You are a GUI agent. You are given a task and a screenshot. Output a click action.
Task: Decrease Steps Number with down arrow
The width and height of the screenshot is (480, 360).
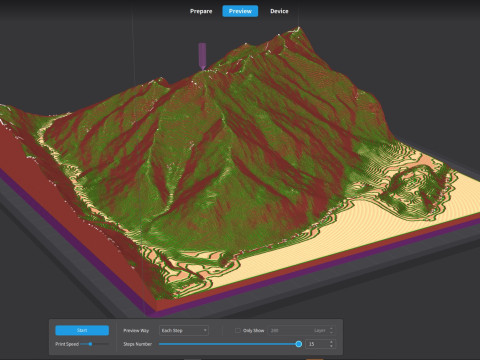[331, 346]
